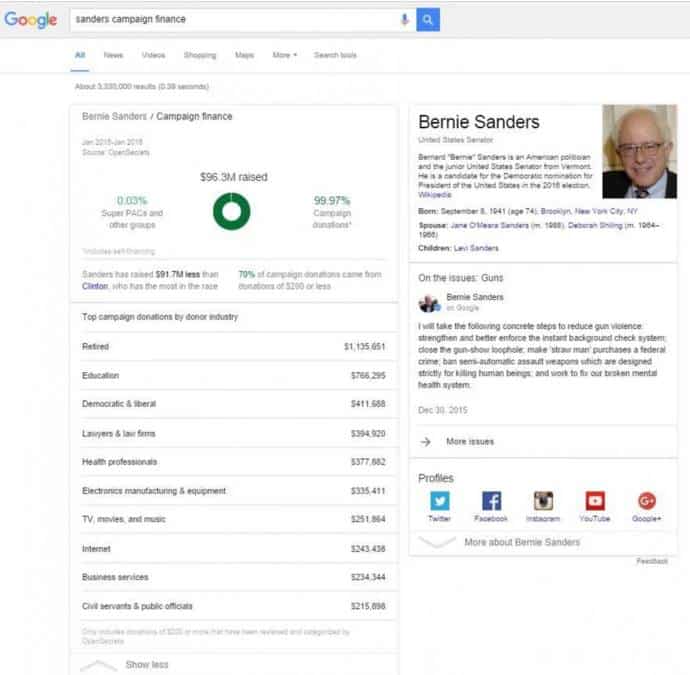Screen dimensions: 690x675
Task: Click the Bernie Sanders name in the issues card
Action: (475, 297)
